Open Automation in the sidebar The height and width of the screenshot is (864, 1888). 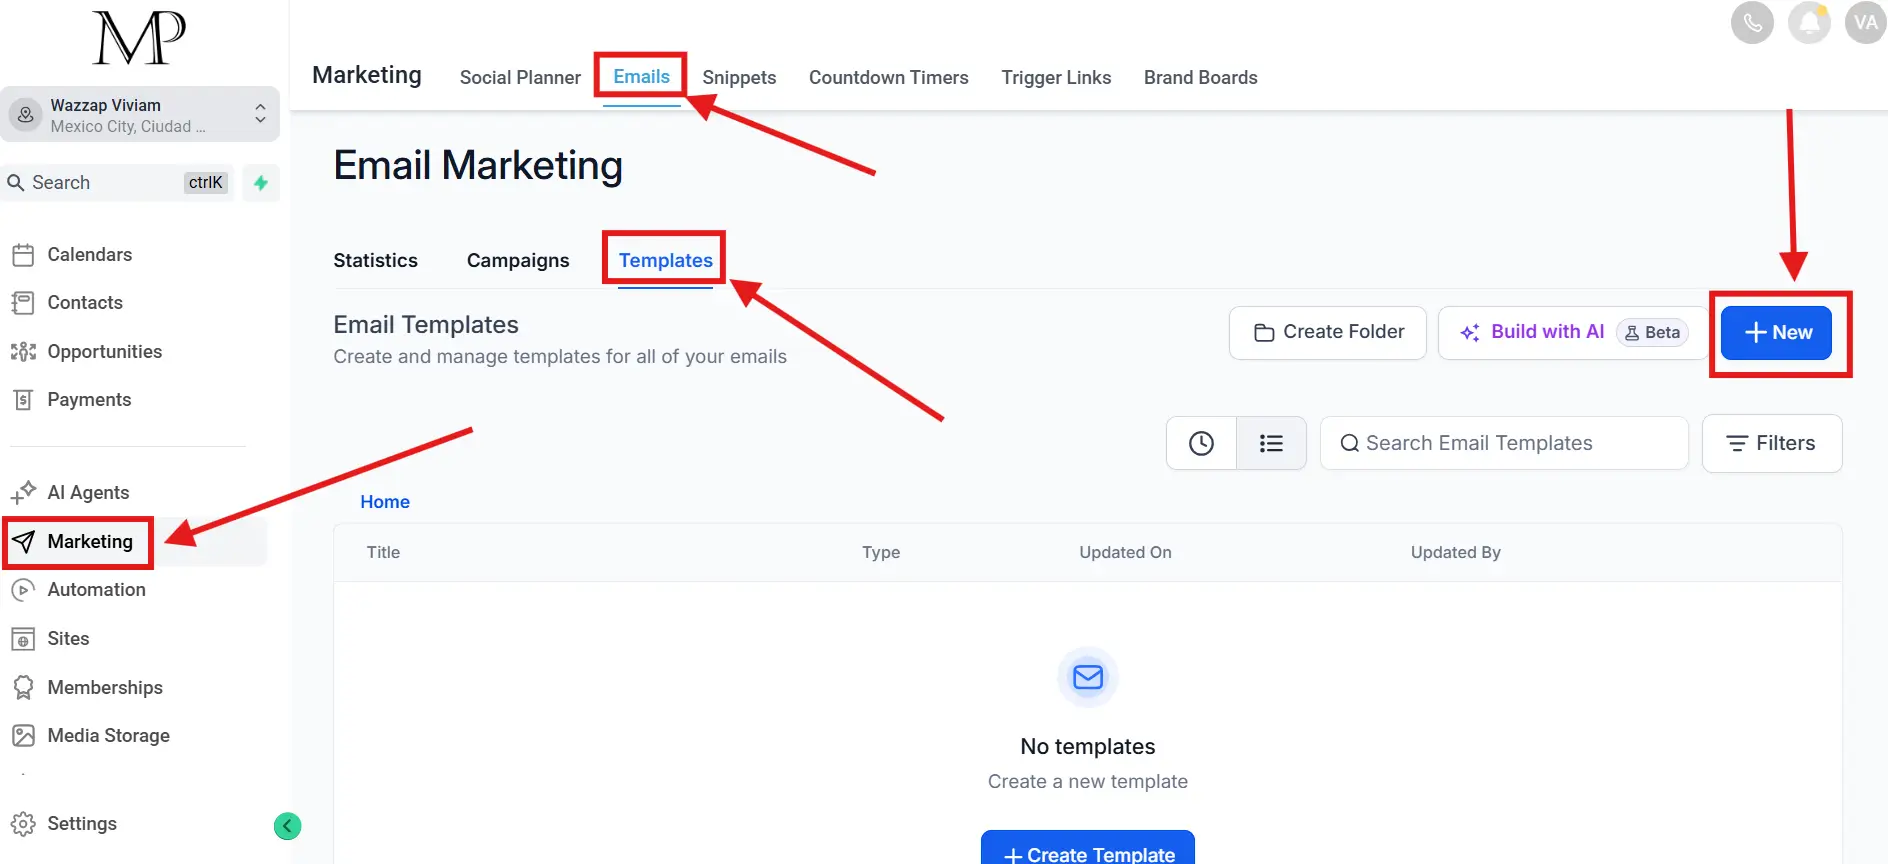96,590
